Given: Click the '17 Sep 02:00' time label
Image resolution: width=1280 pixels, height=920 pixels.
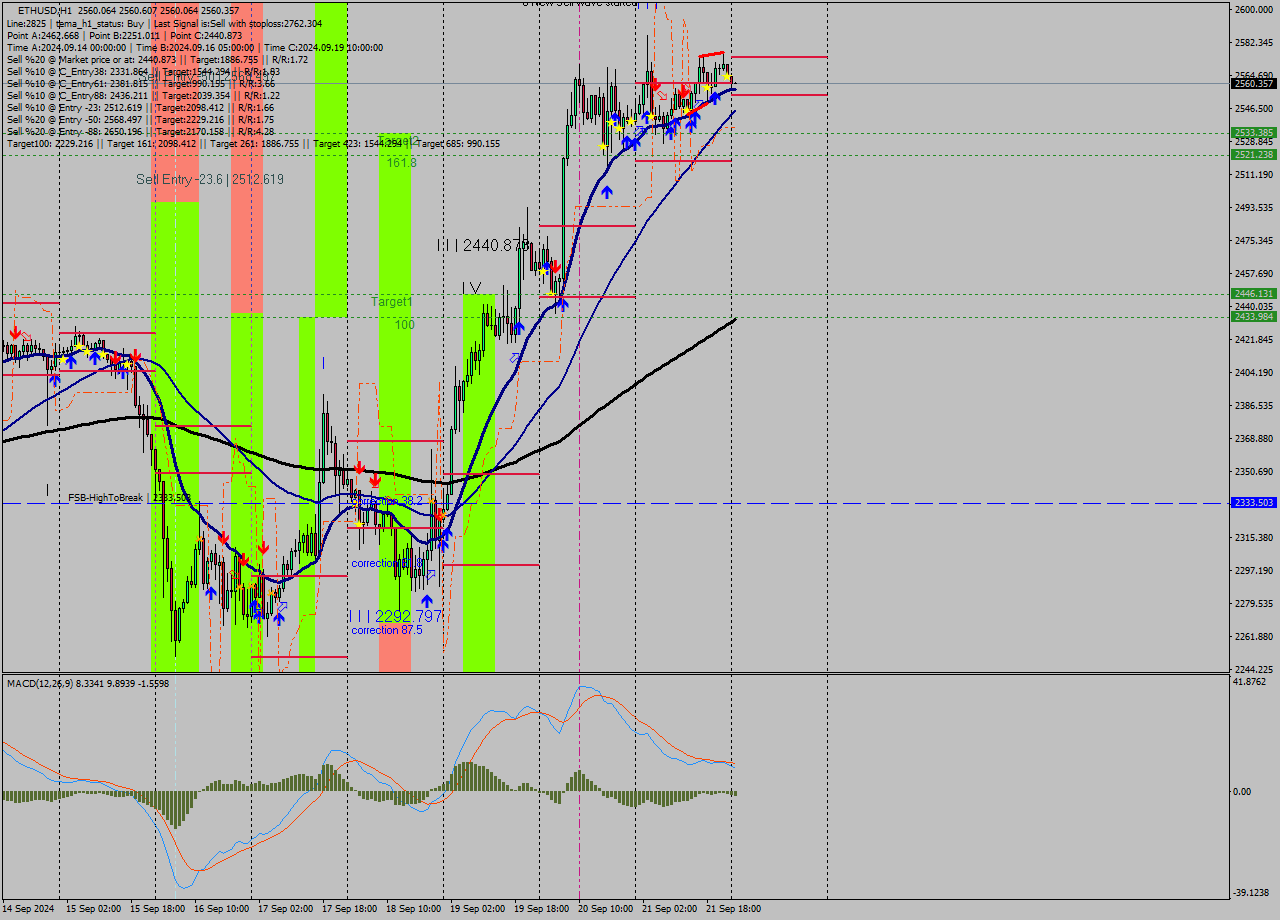Looking at the screenshot, I should tap(286, 909).
